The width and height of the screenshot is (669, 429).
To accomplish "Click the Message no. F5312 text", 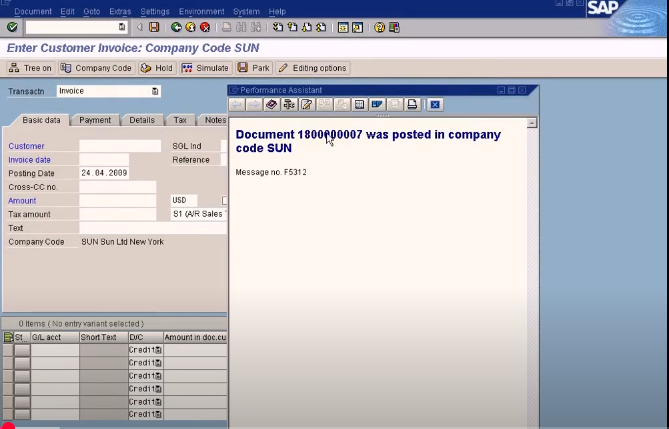I will coord(271,172).
